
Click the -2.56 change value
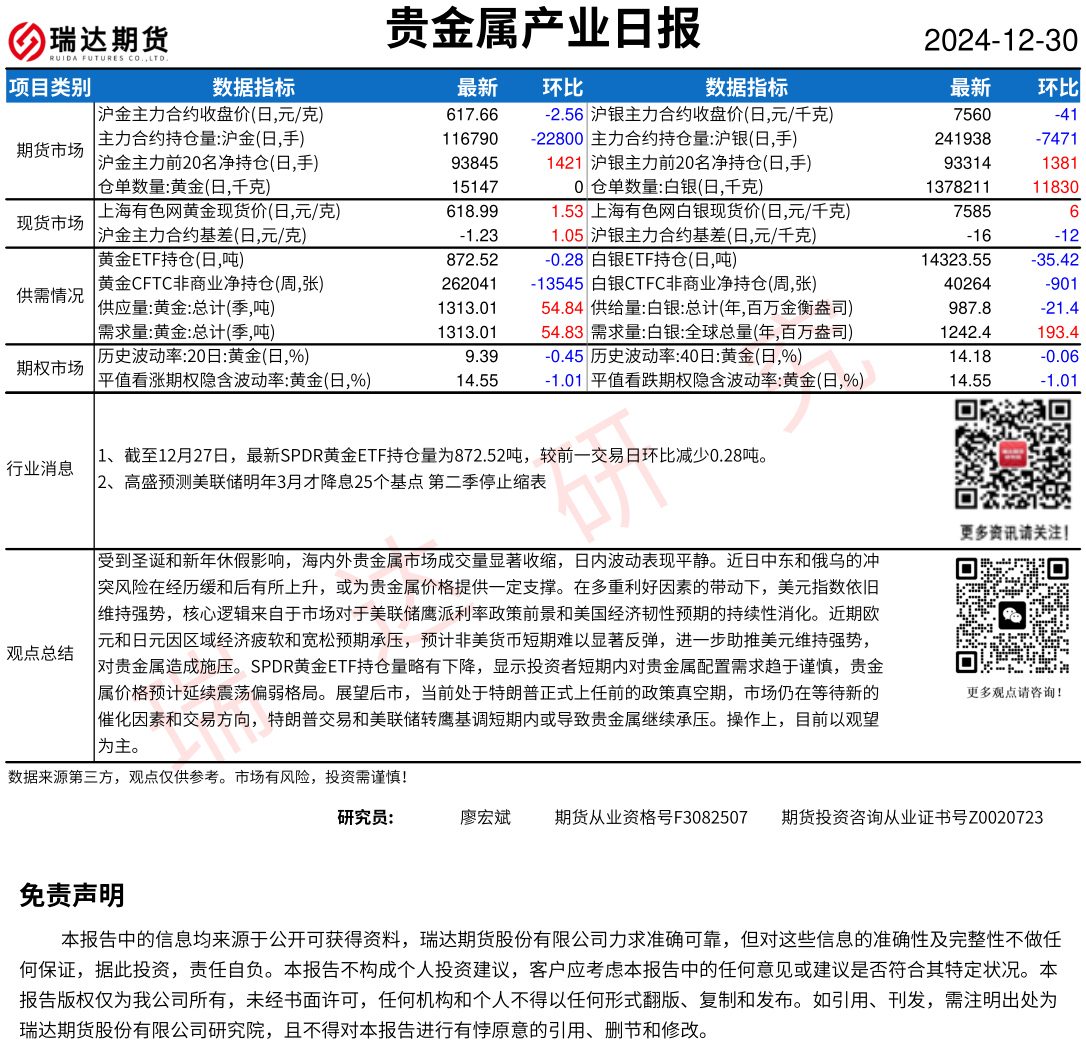pos(564,114)
